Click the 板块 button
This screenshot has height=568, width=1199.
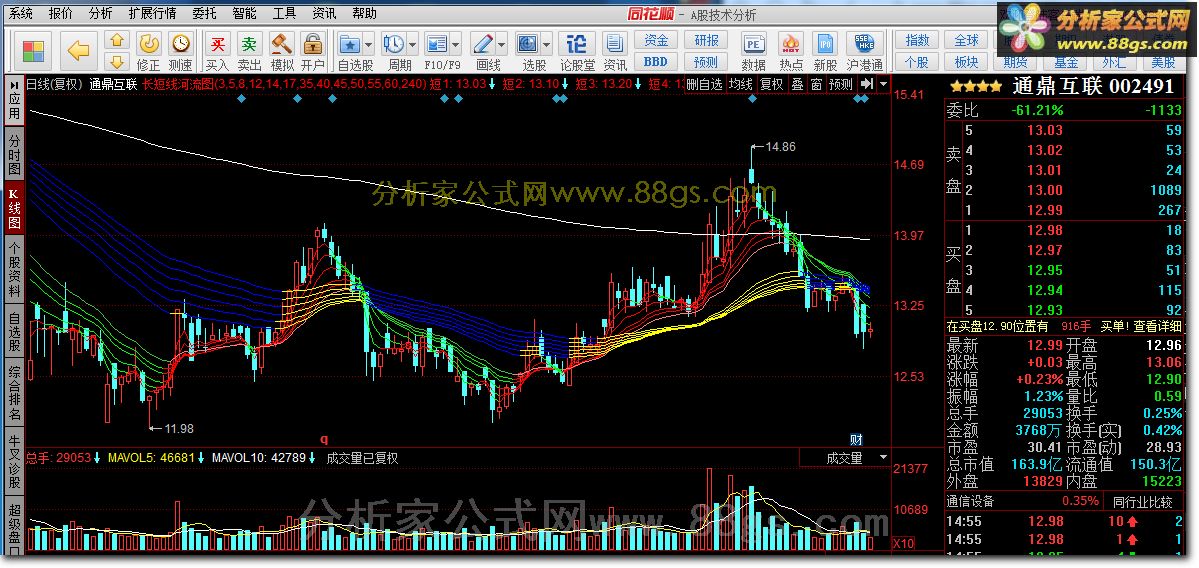point(967,61)
